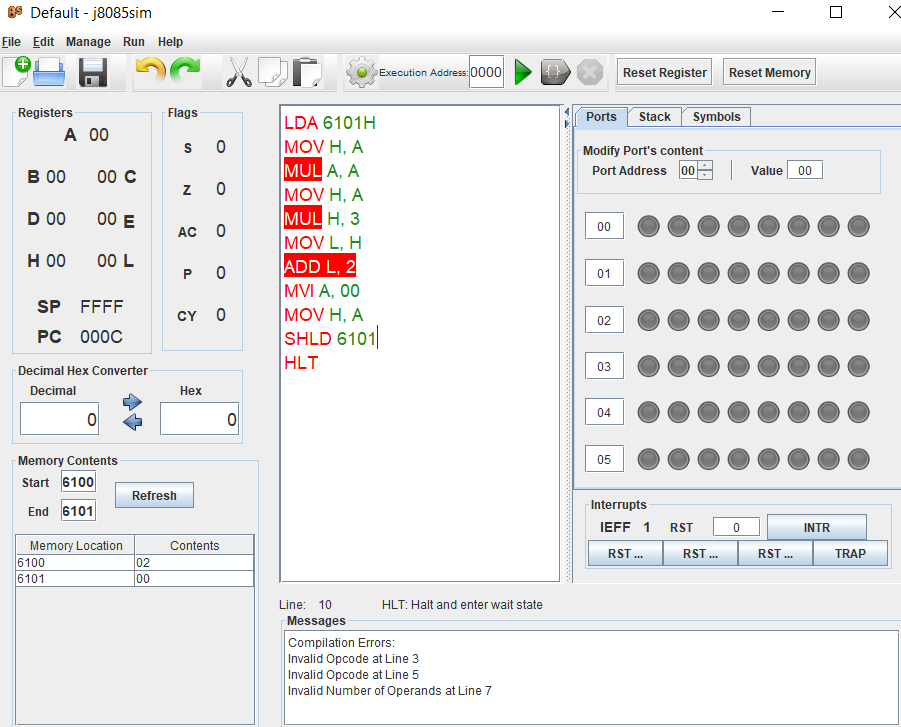Refresh the memory contents view
The image size is (901, 727).
(x=154, y=495)
